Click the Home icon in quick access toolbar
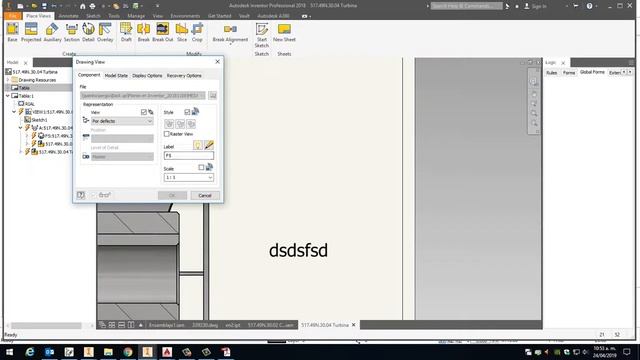The image size is (640, 360). tap(82, 6)
